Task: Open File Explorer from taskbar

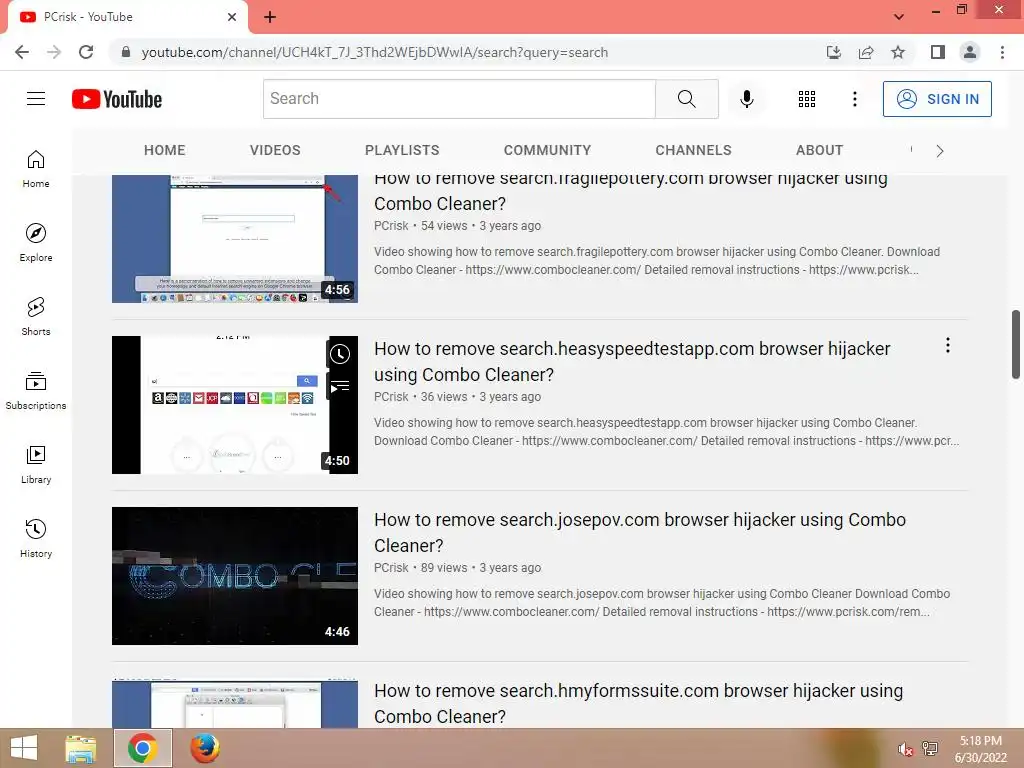Action: 81,748
